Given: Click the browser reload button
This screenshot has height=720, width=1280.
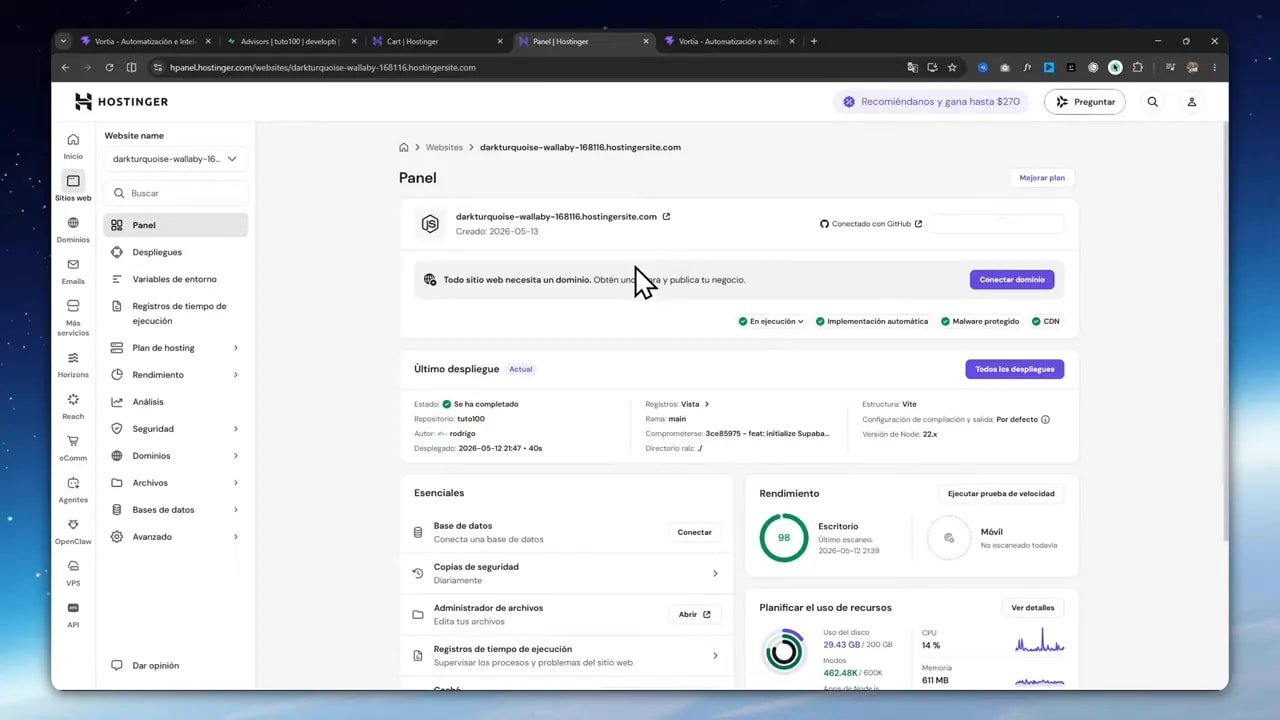Looking at the screenshot, I should tap(109, 67).
